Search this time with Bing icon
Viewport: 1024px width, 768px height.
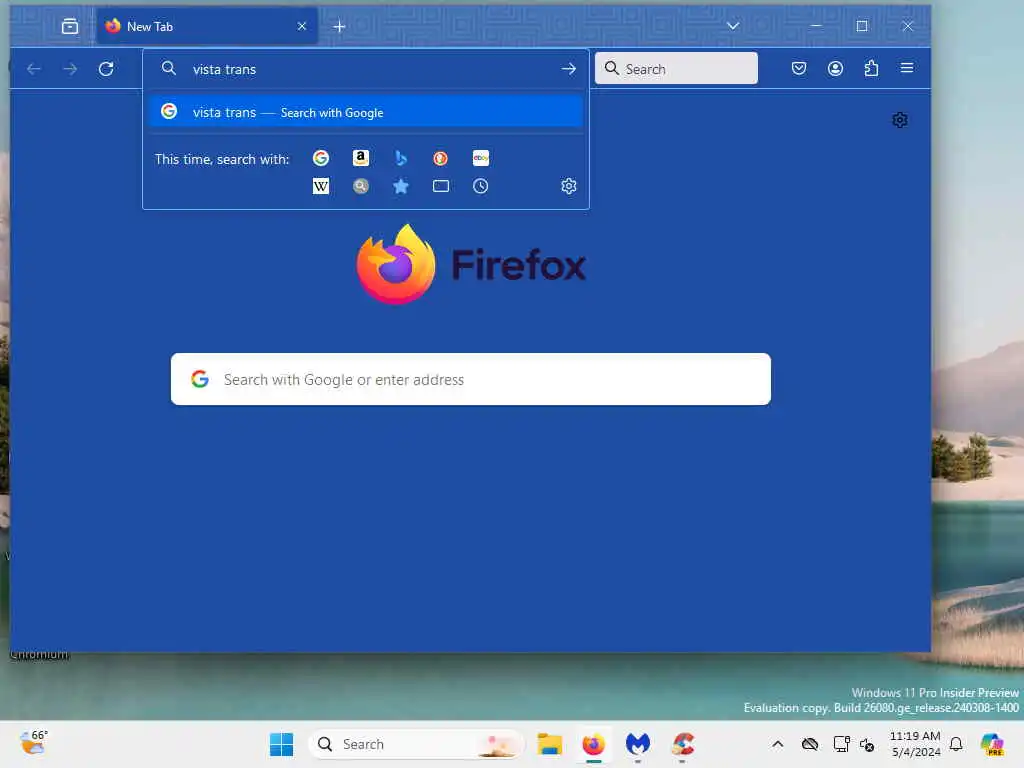point(401,158)
